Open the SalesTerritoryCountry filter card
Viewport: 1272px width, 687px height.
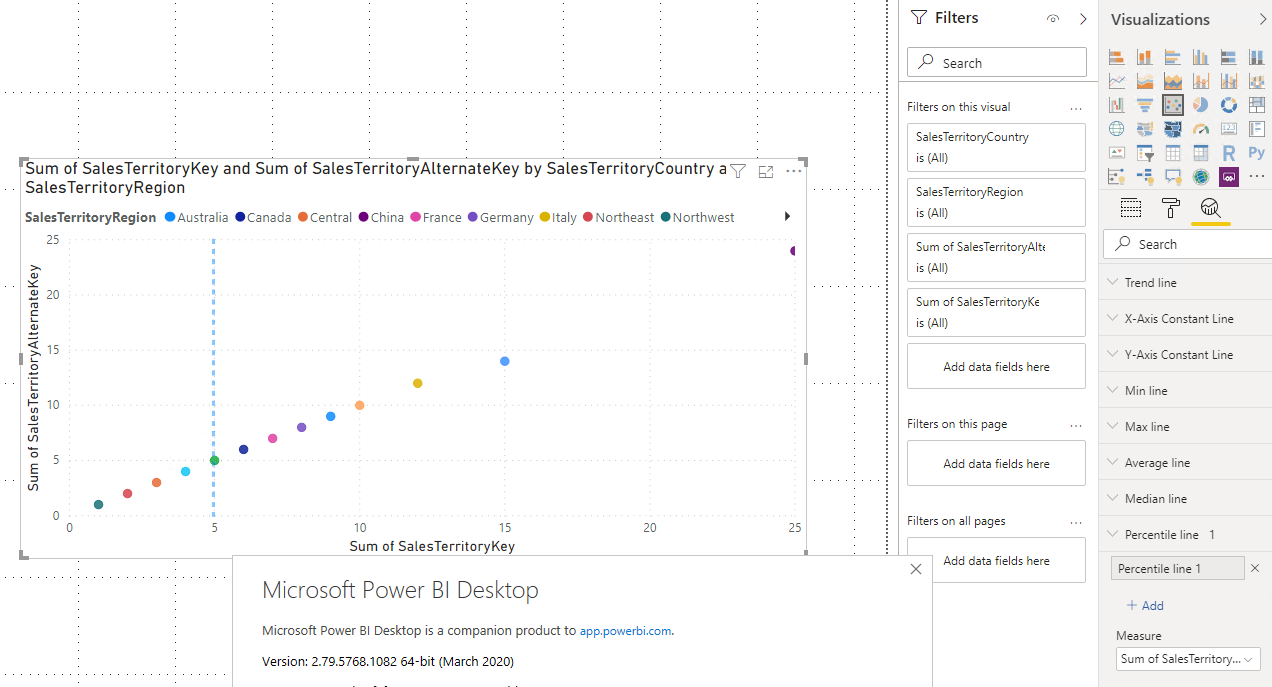pos(996,147)
